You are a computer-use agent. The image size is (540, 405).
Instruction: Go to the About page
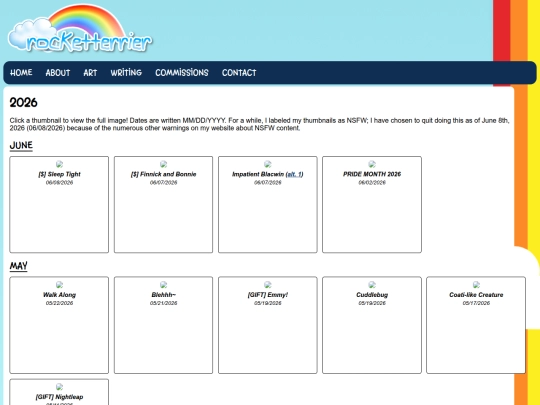[x=58, y=73]
